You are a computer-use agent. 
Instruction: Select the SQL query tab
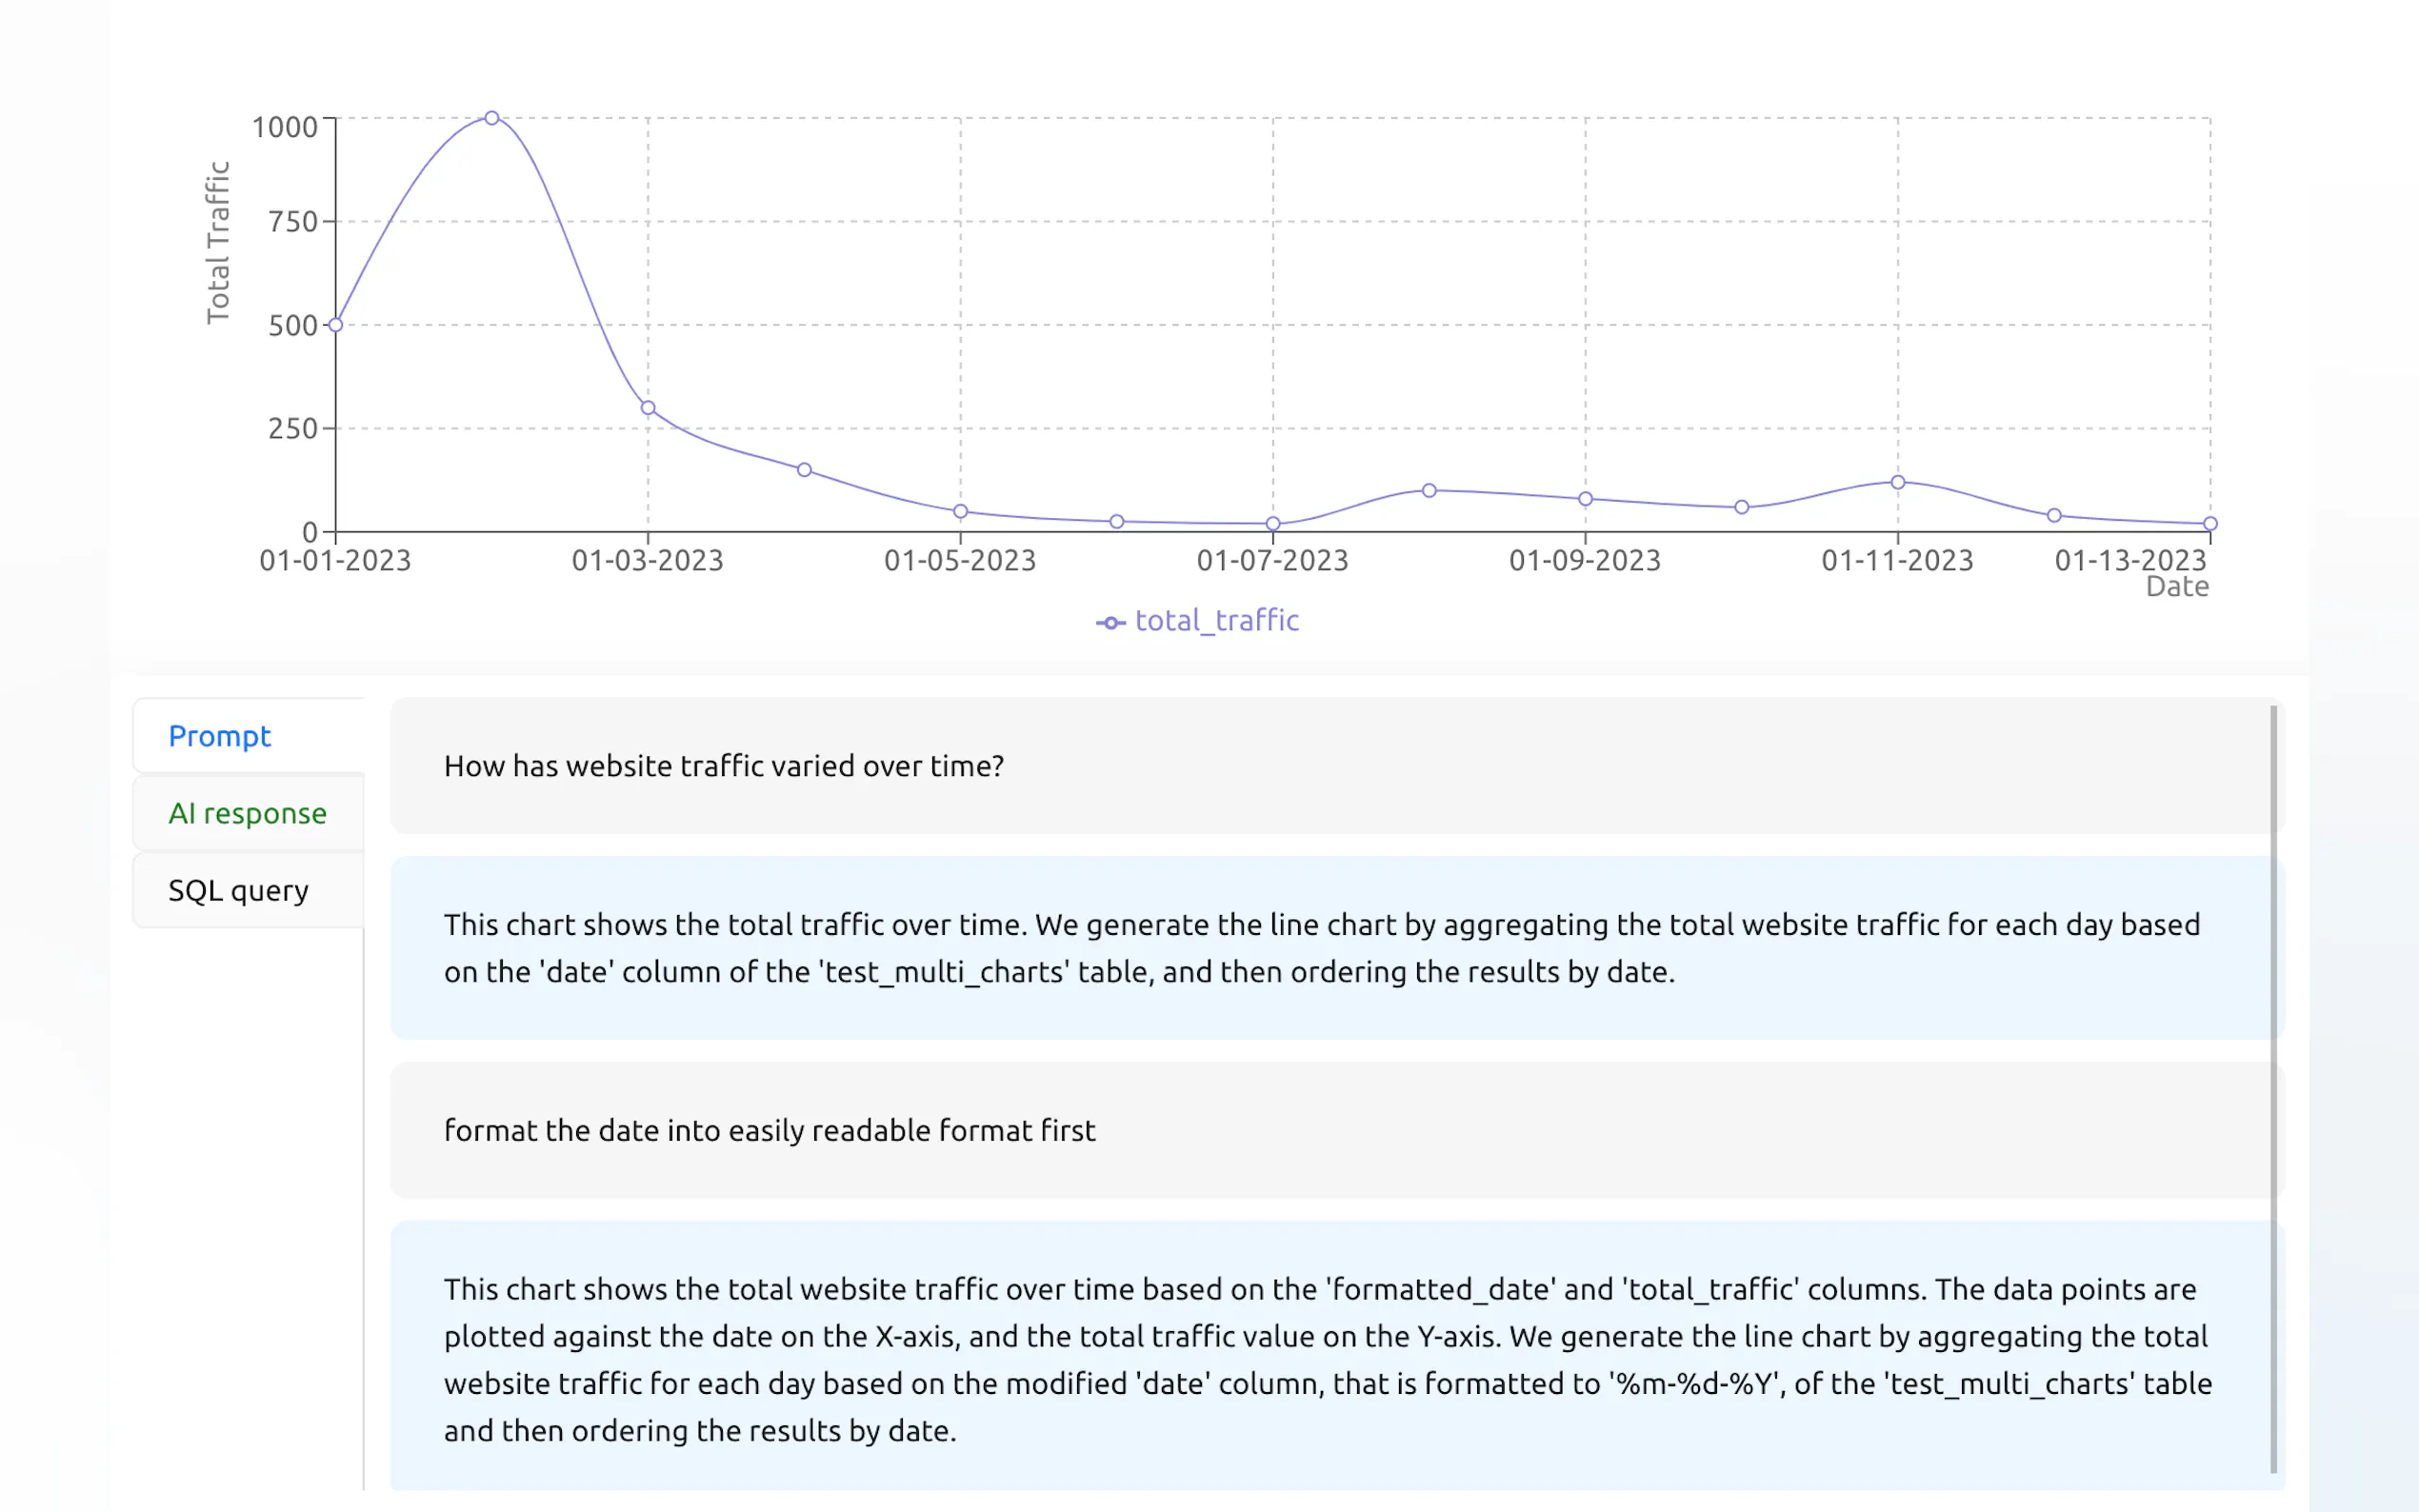238,890
